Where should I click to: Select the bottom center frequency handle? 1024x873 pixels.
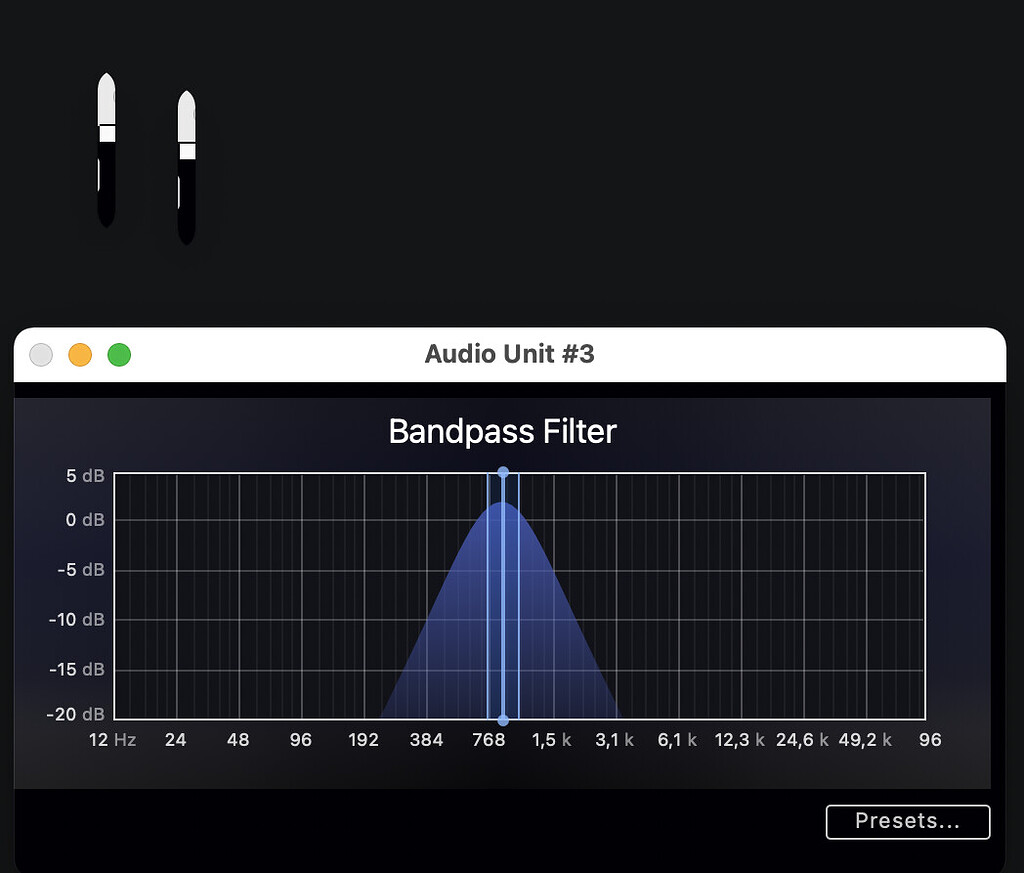(x=503, y=720)
